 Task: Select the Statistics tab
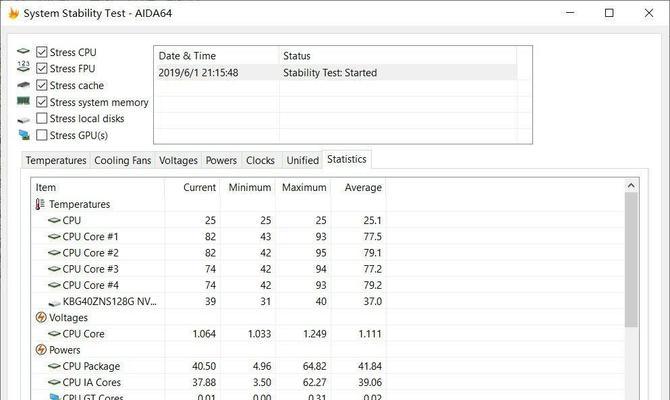[x=347, y=159]
